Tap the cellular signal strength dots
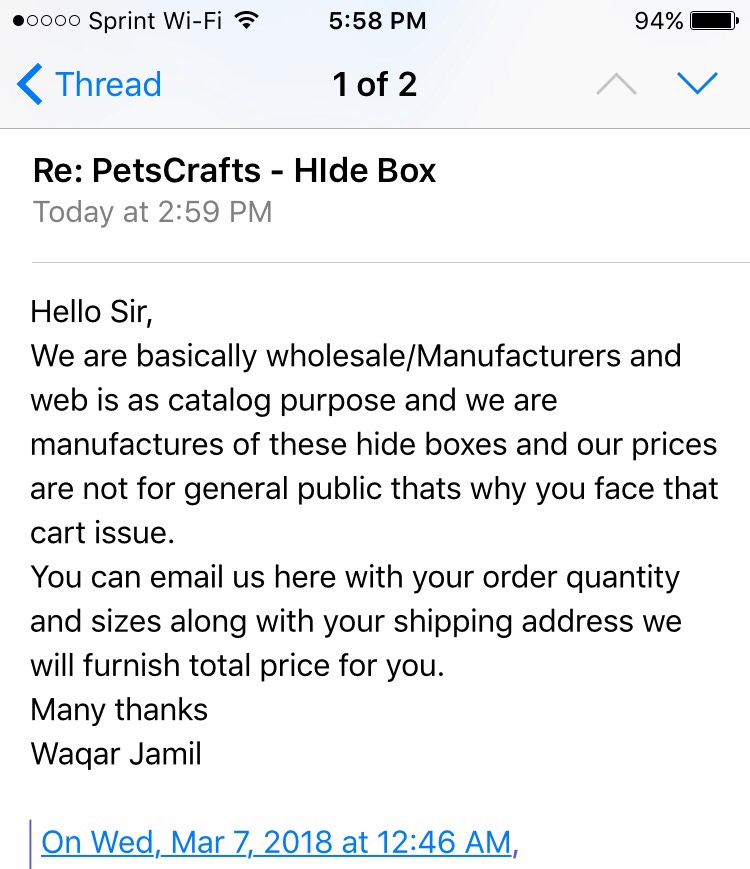Viewport: 750px width, 869px height. [x=46, y=21]
